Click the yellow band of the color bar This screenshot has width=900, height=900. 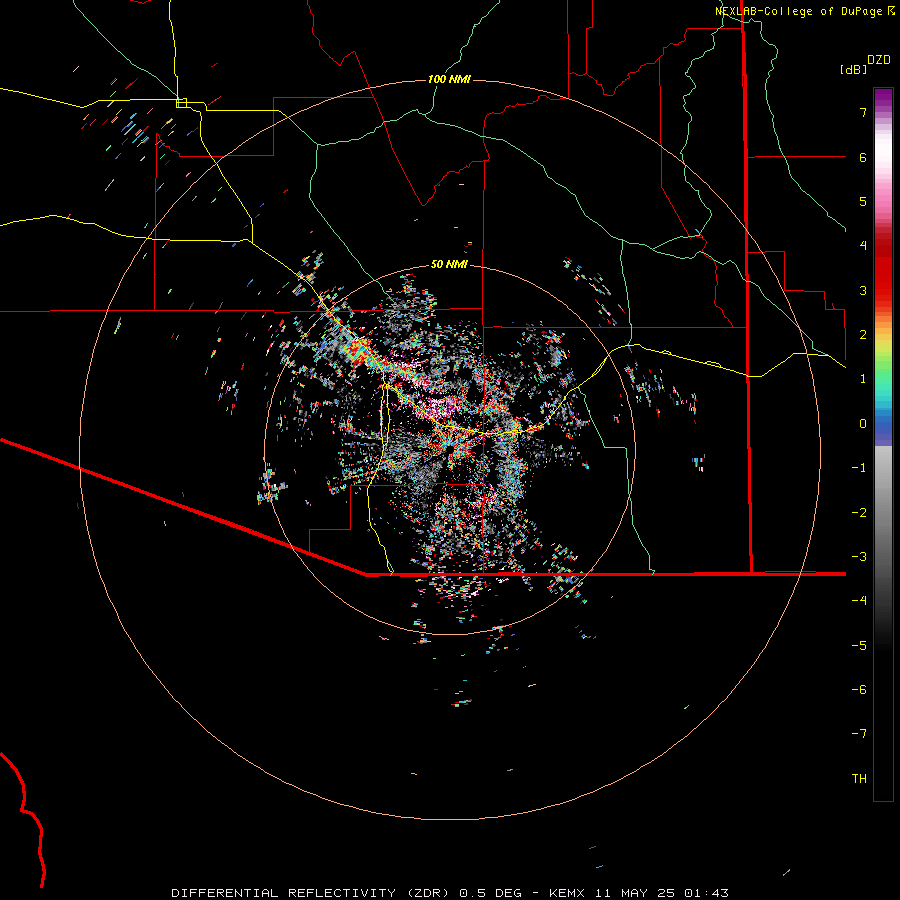(x=883, y=343)
